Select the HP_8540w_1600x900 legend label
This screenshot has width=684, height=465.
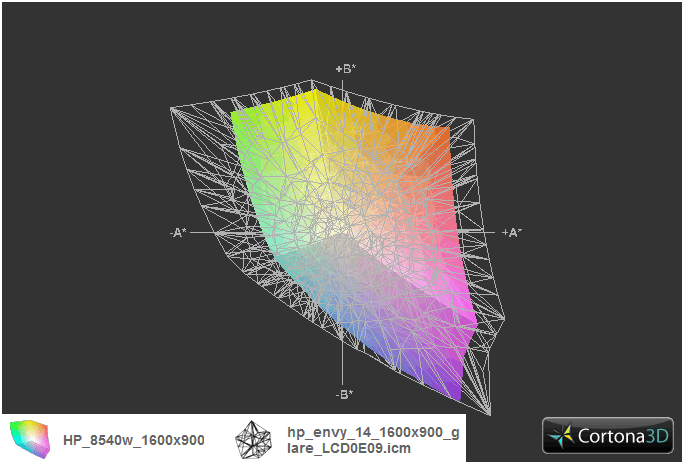coord(134,440)
